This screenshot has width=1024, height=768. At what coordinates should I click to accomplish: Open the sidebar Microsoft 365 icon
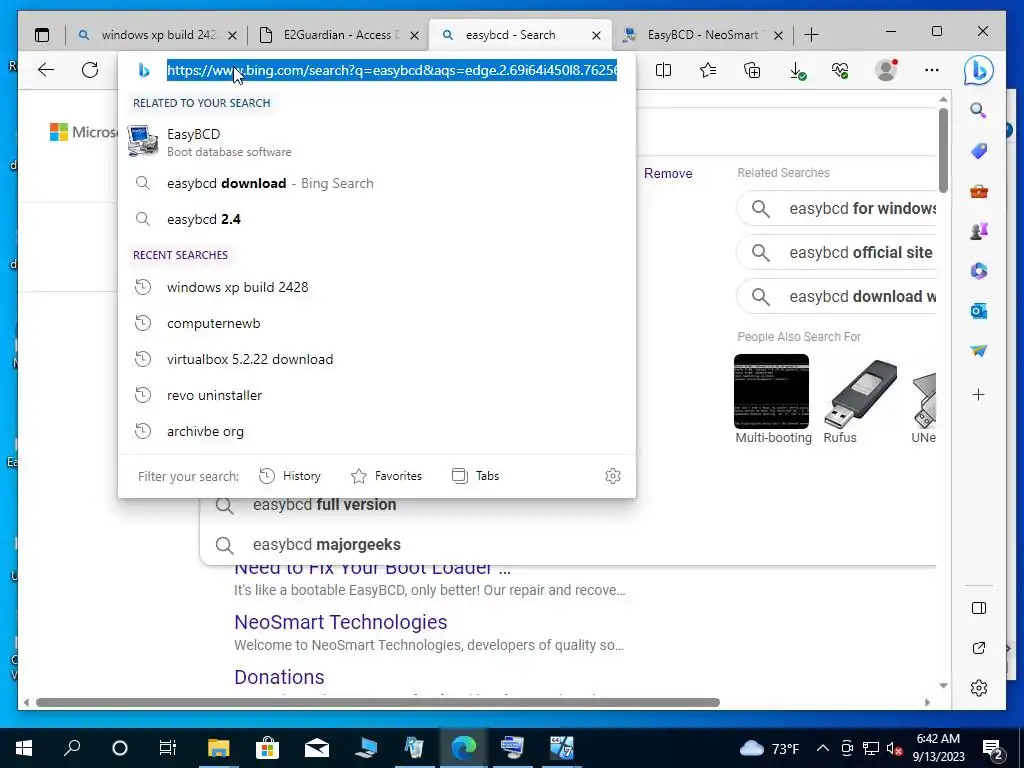[978, 270]
